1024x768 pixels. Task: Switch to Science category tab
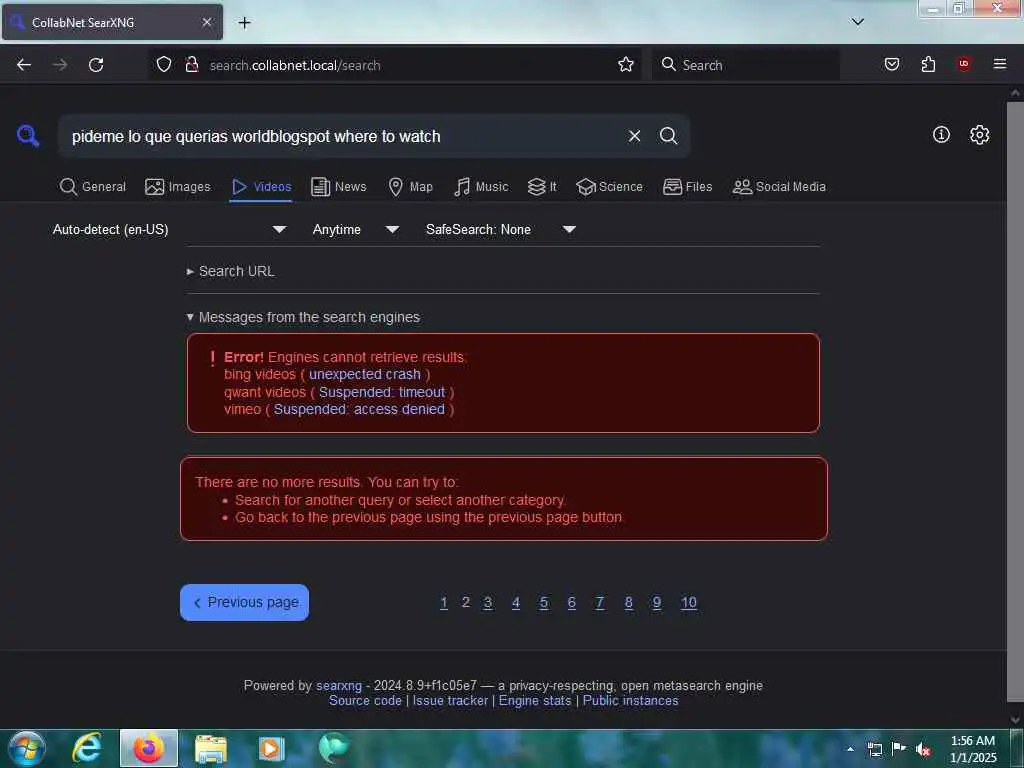[609, 187]
